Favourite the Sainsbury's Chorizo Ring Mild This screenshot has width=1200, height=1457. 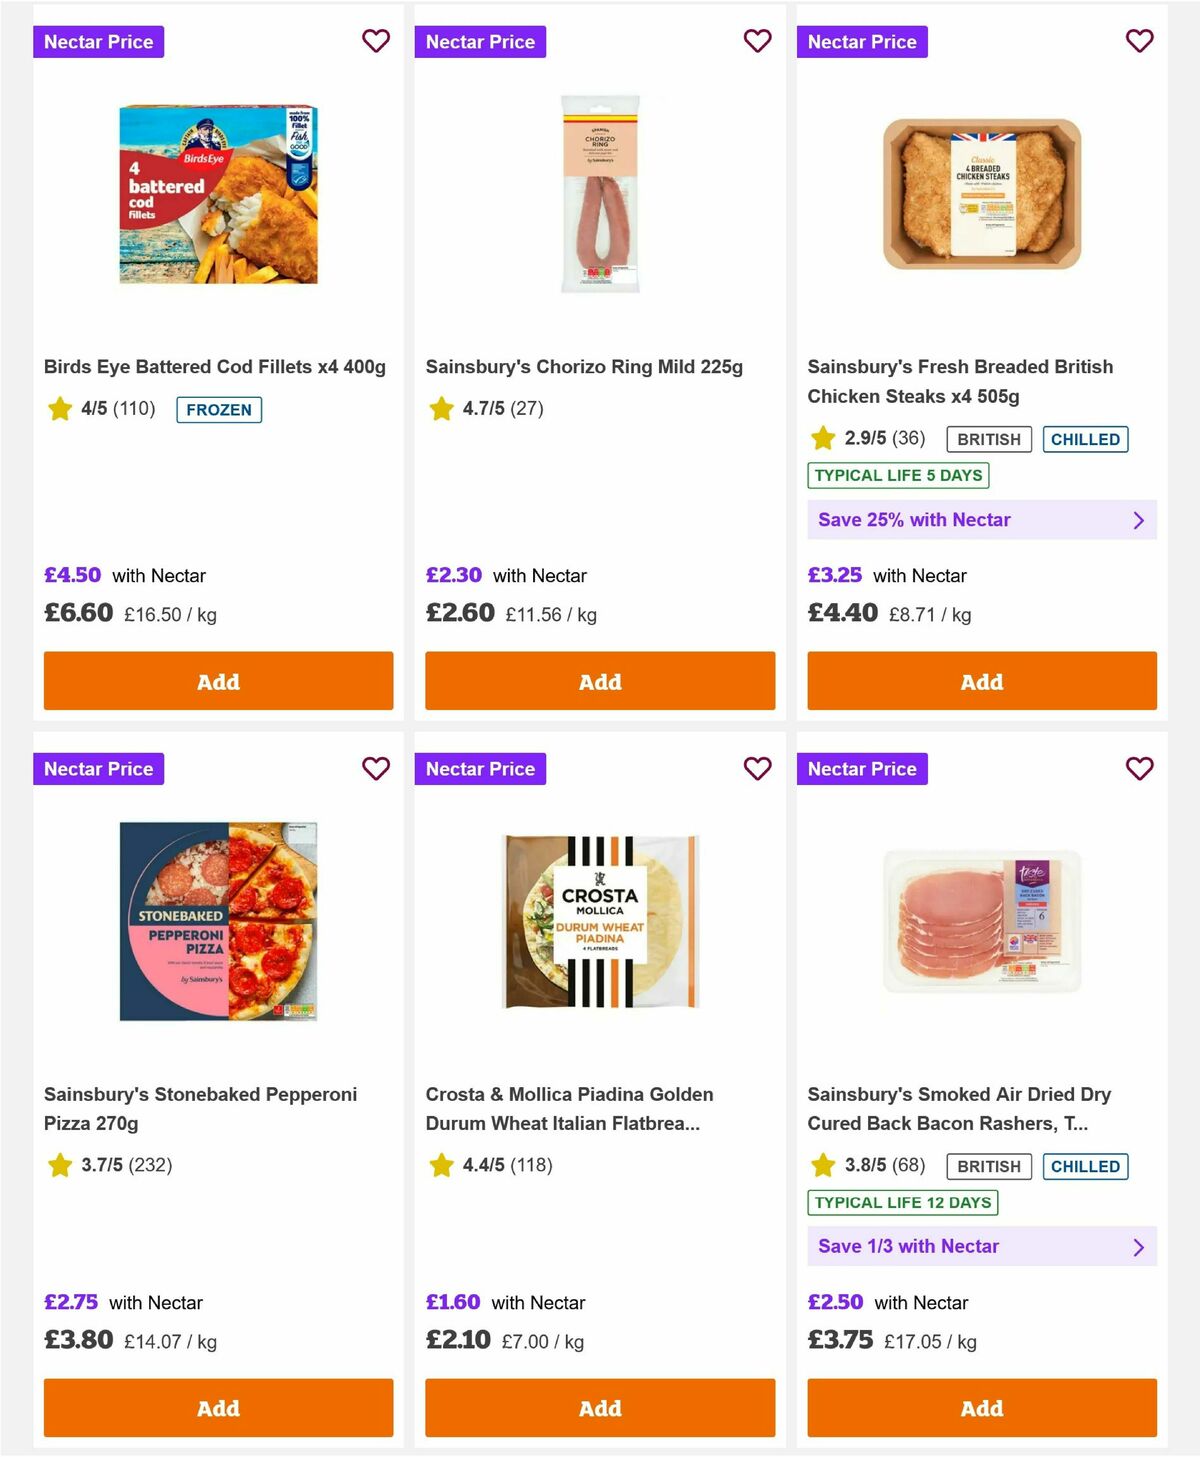tap(758, 41)
